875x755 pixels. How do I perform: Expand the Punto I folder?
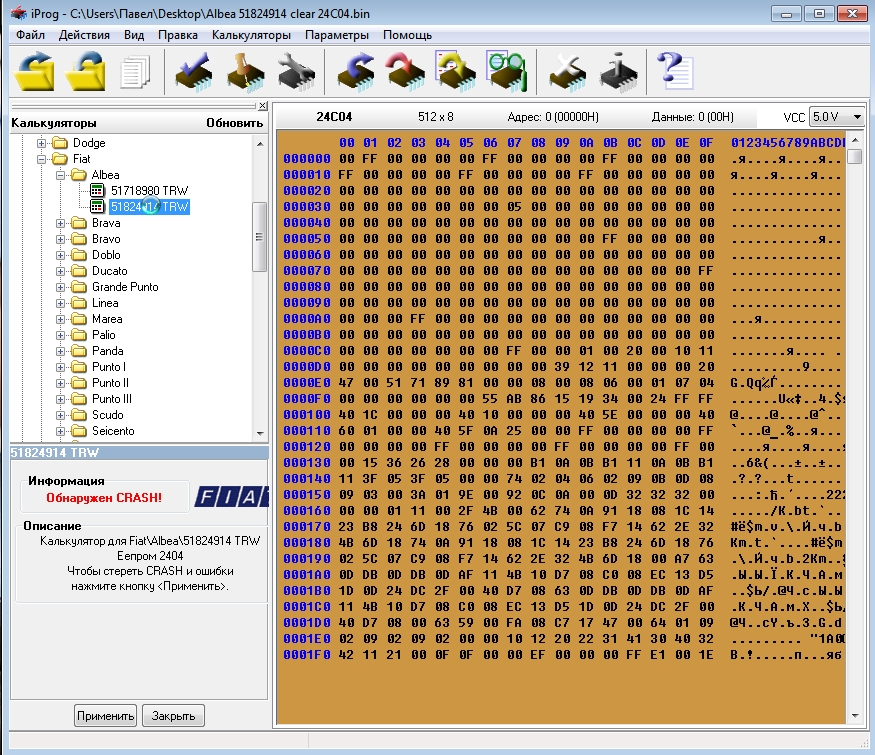point(60,367)
